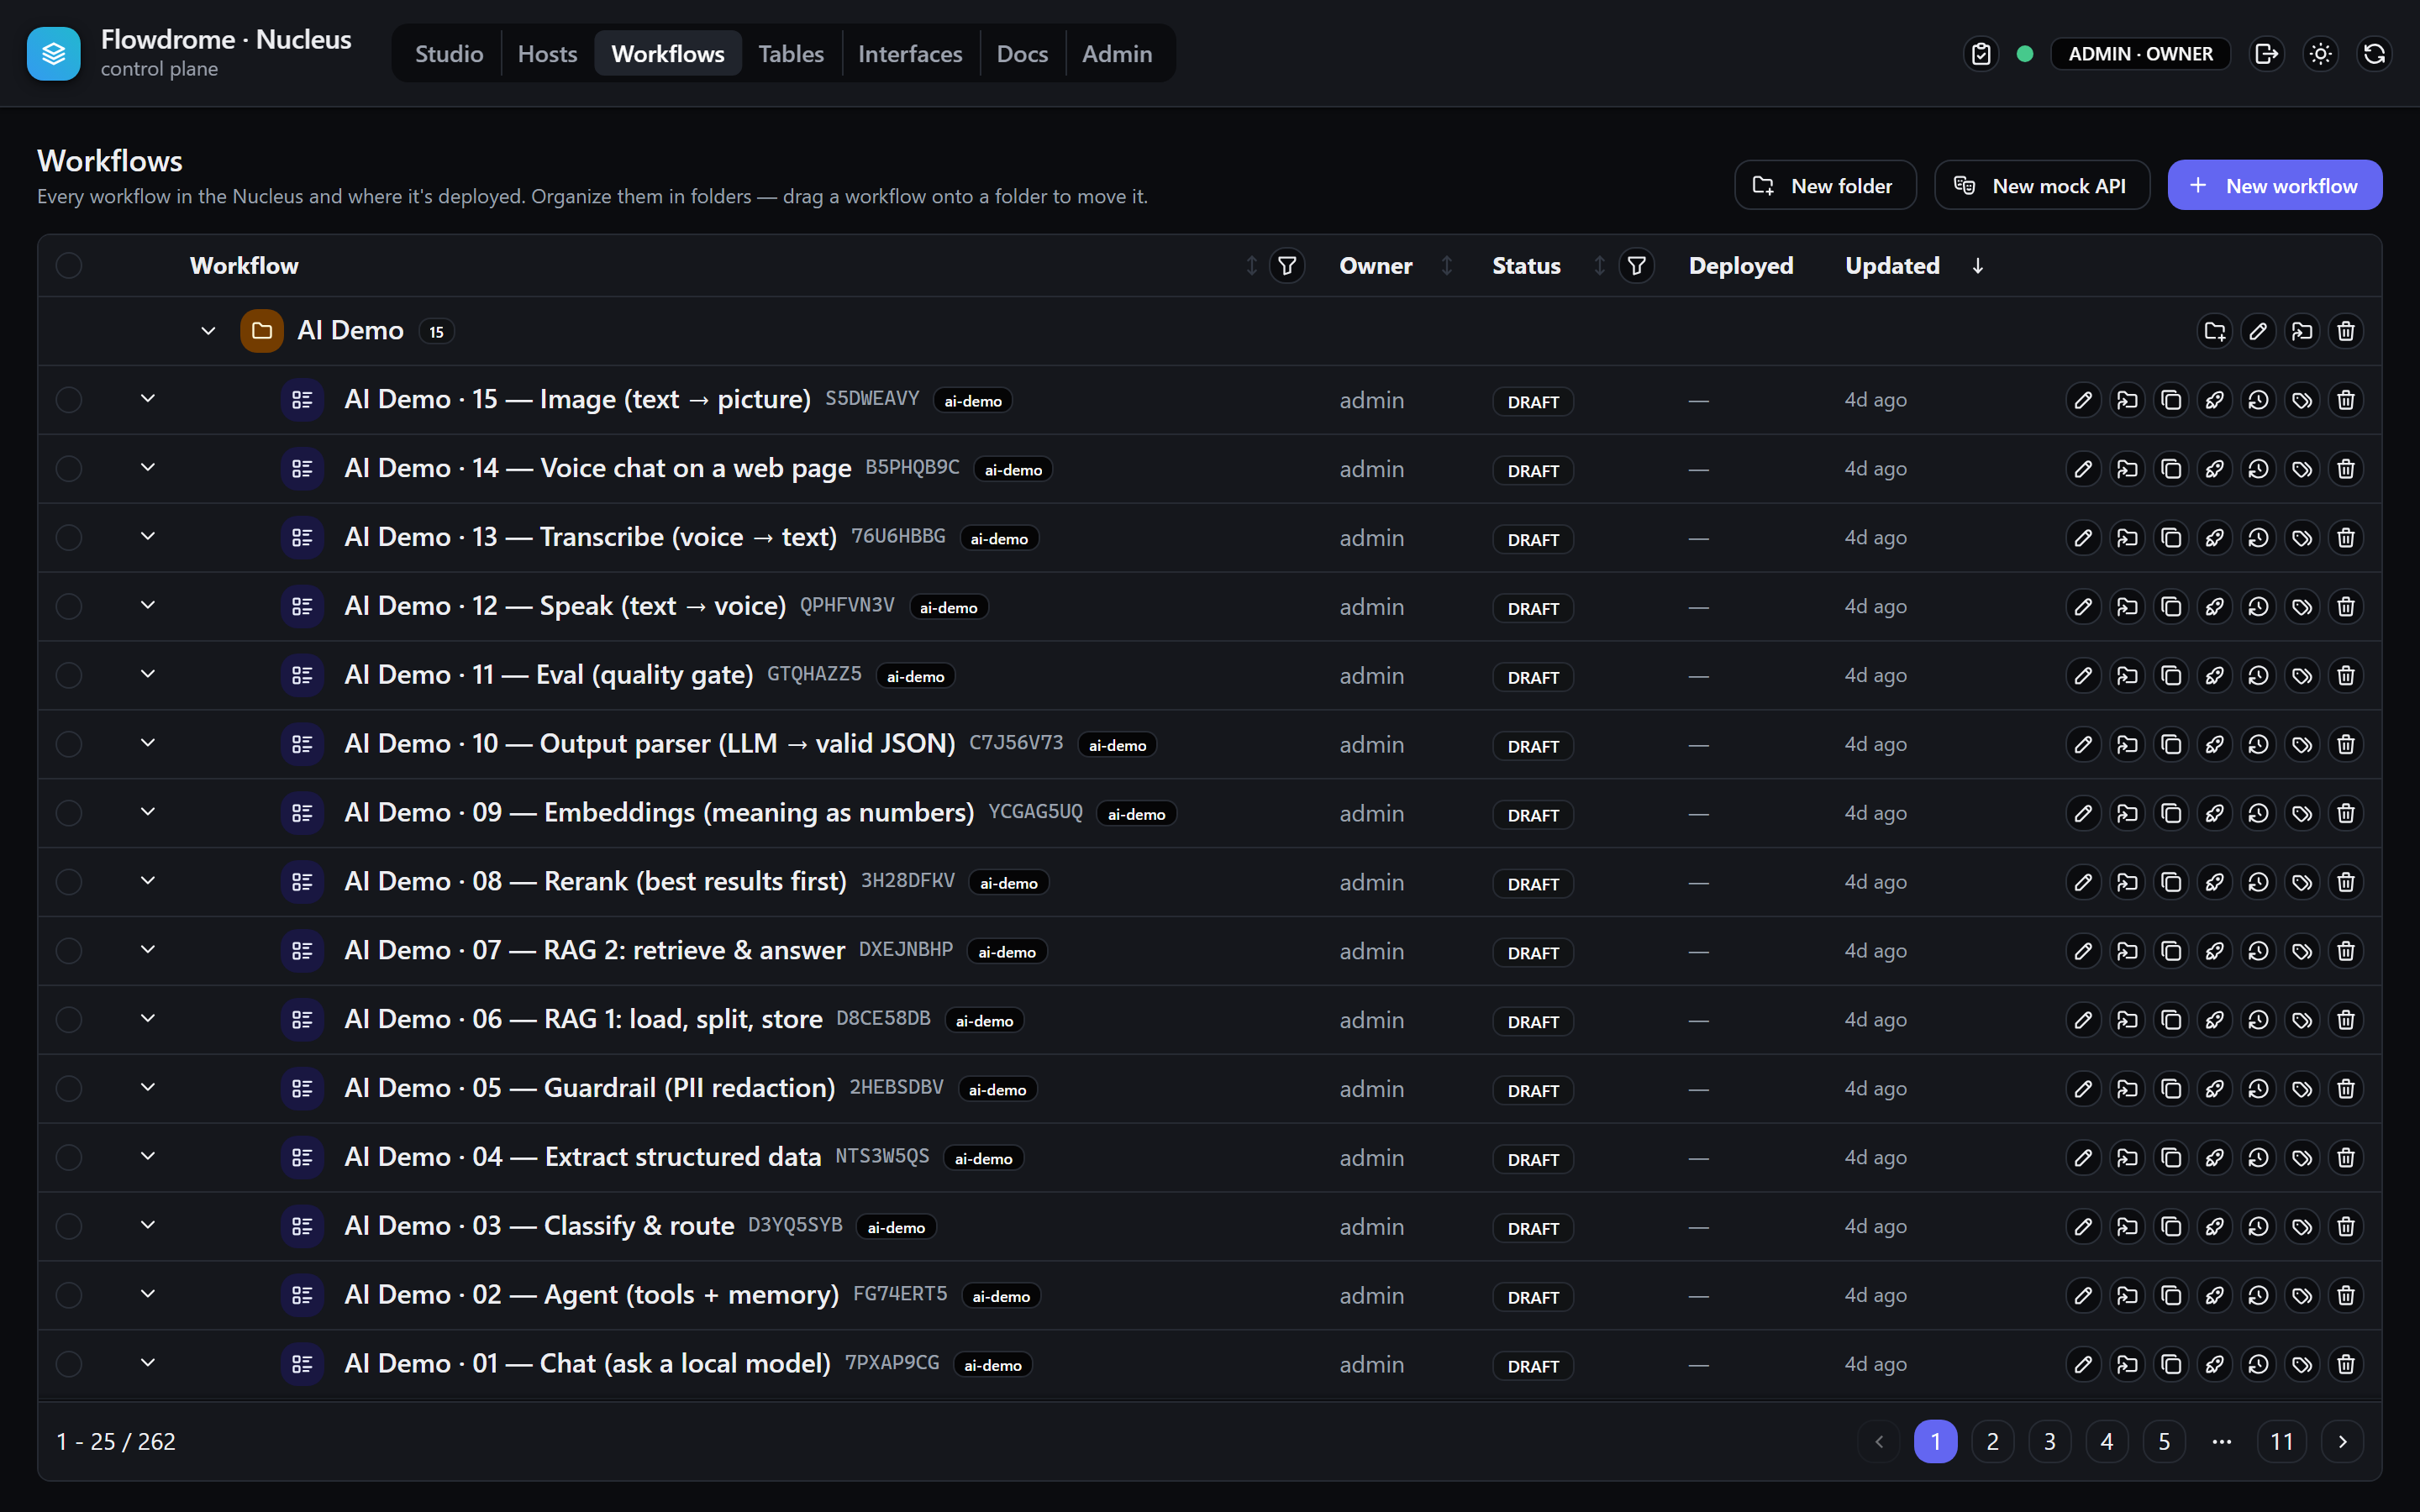Viewport: 2420px width, 1512px height.
Task: Go to the next page arrow
Action: (x=2342, y=1442)
